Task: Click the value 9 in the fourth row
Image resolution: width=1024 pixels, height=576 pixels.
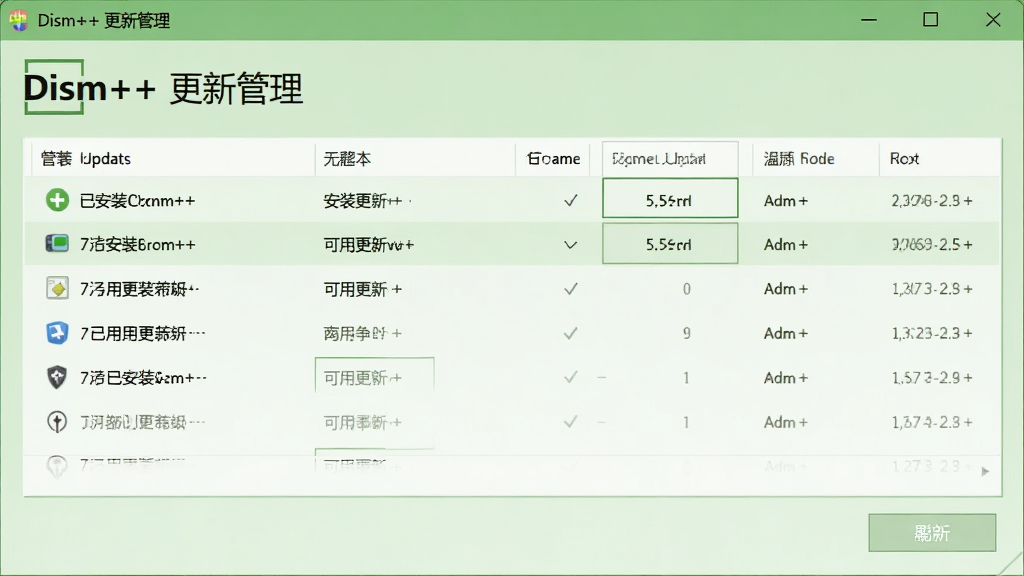Action: [x=686, y=333]
